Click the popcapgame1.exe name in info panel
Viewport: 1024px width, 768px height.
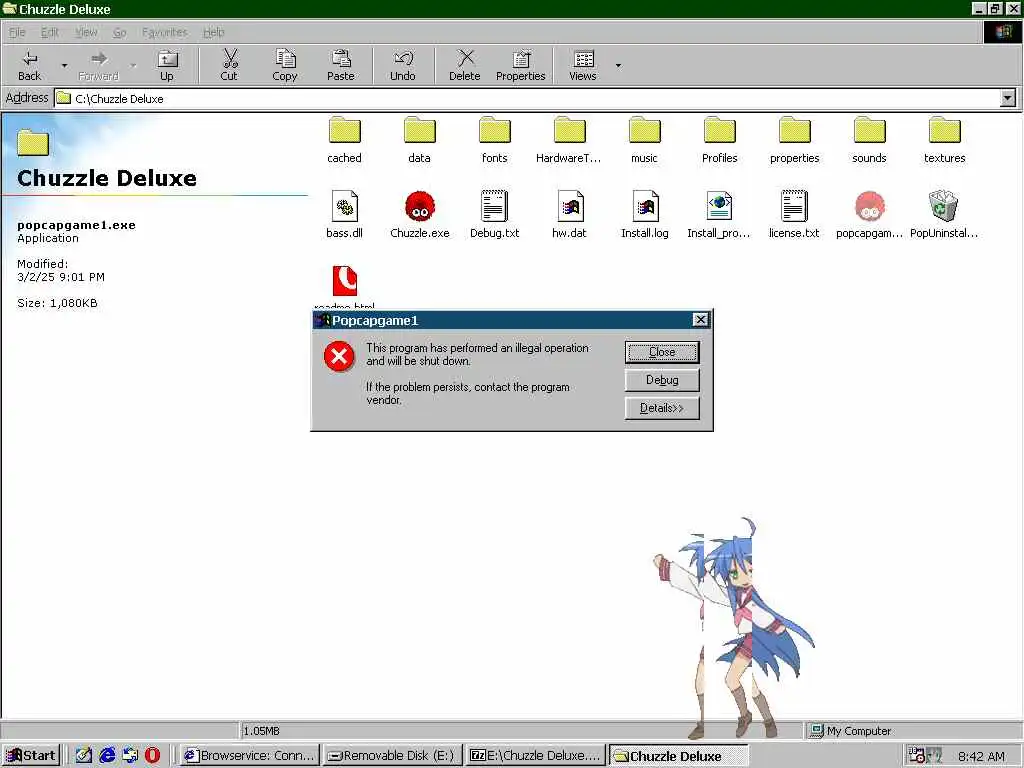[76, 225]
